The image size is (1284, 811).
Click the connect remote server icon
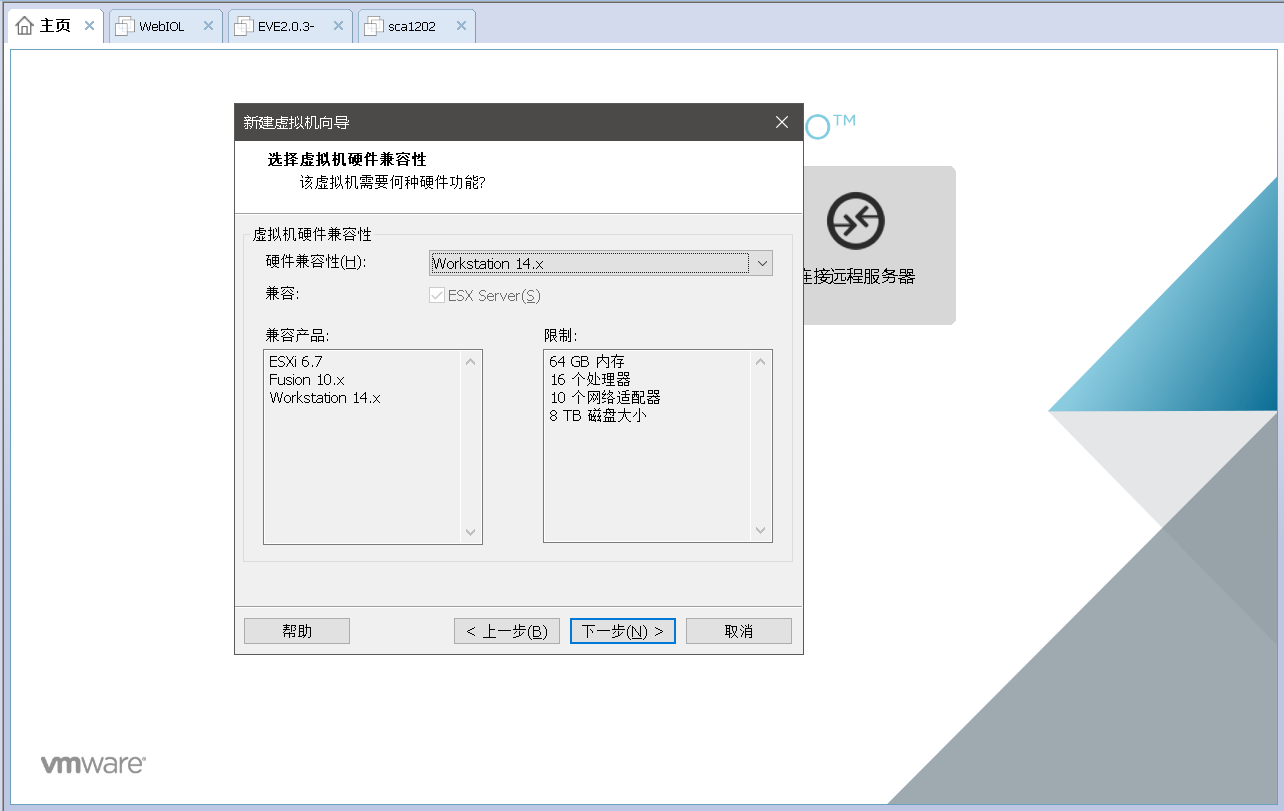pyautogui.click(x=855, y=221)
